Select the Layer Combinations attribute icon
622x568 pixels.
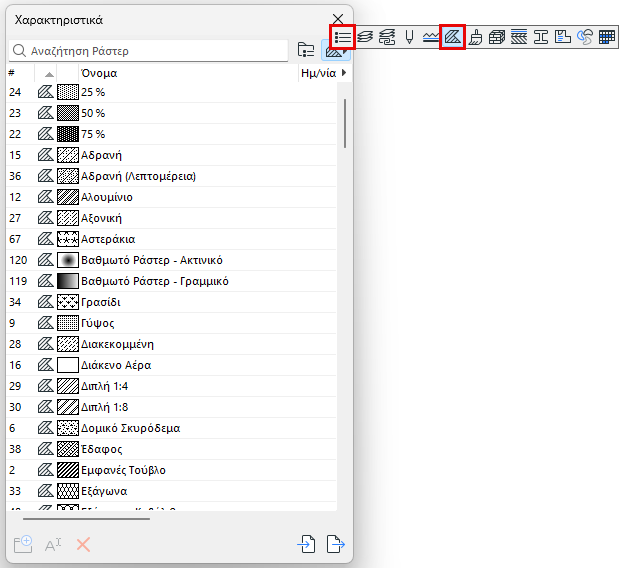(x=387, y=37)
